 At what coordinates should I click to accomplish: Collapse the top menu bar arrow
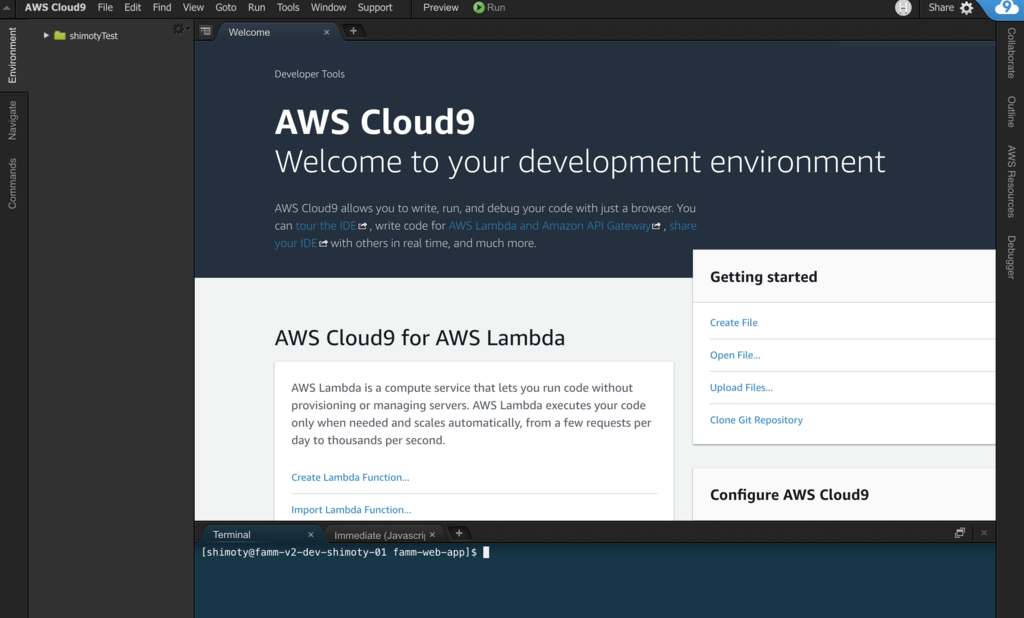[x=9, y=8]
